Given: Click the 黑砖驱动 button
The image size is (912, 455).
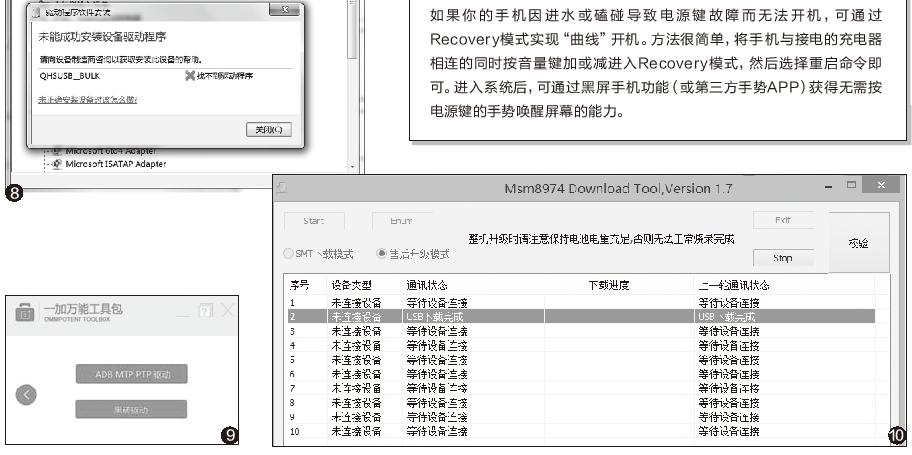Looking at the screenshot, I should pos(131,410).
